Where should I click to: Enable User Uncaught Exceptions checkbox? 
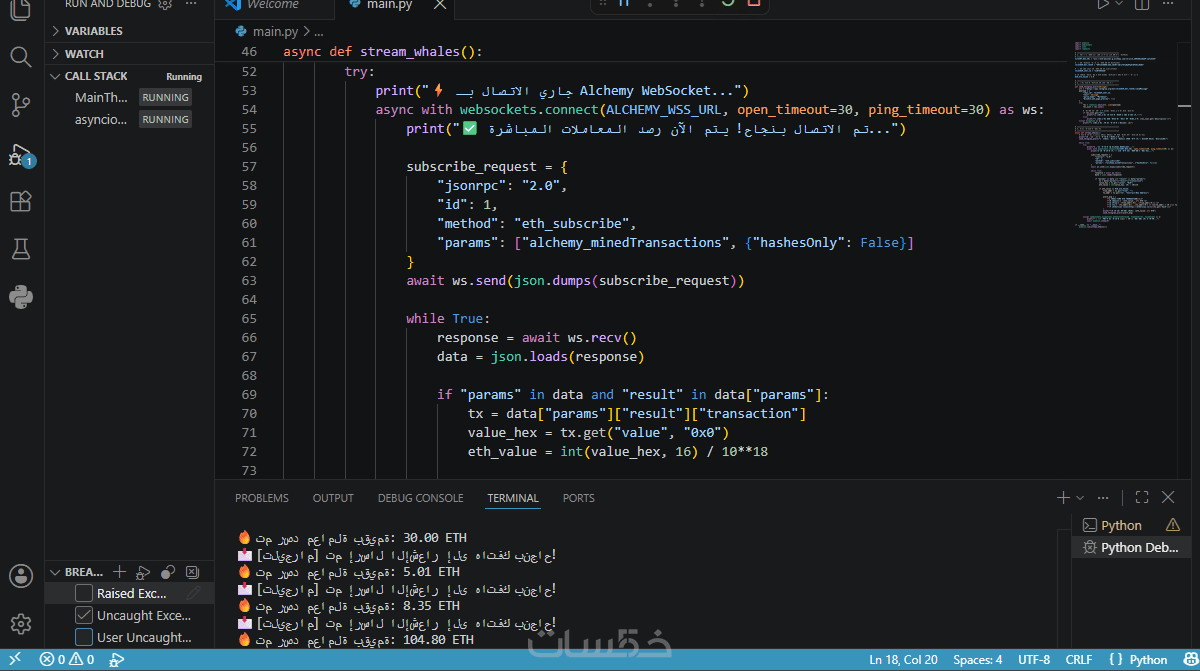[85, 637]
